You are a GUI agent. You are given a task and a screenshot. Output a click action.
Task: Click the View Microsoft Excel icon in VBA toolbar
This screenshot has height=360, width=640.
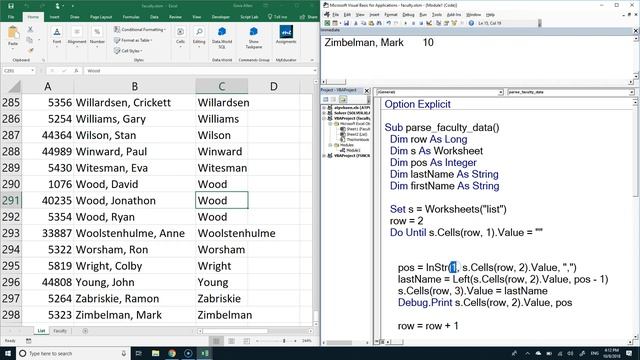point(327,23)
